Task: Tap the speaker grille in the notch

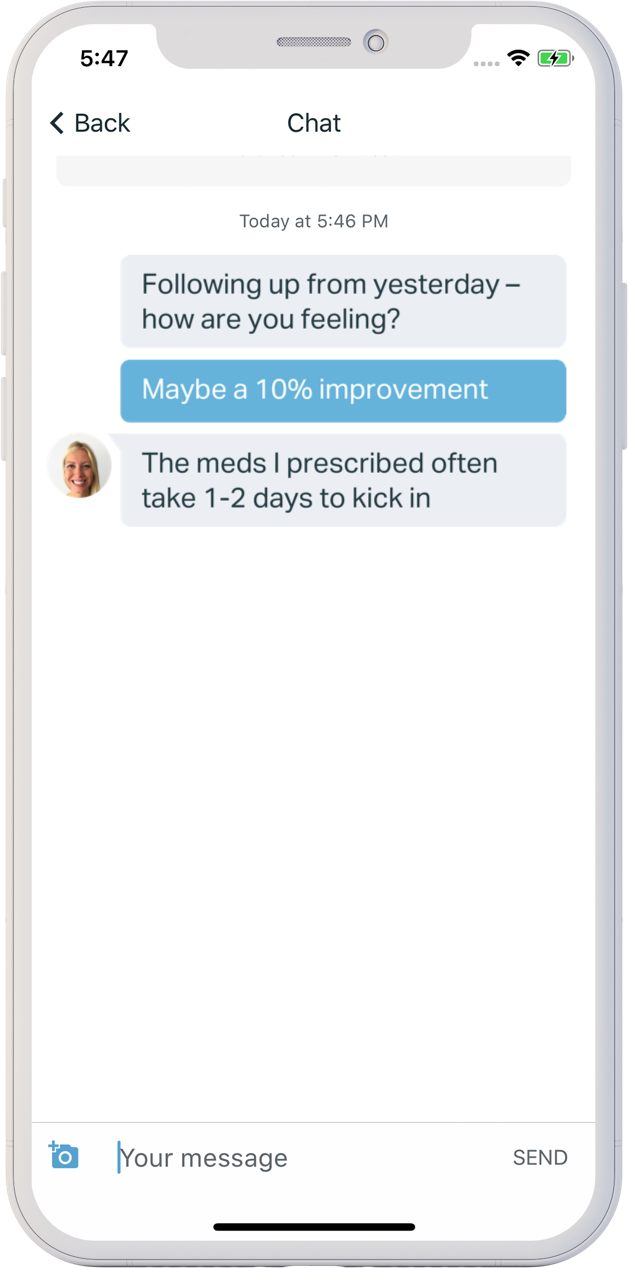Action: [x=314, y=42]
